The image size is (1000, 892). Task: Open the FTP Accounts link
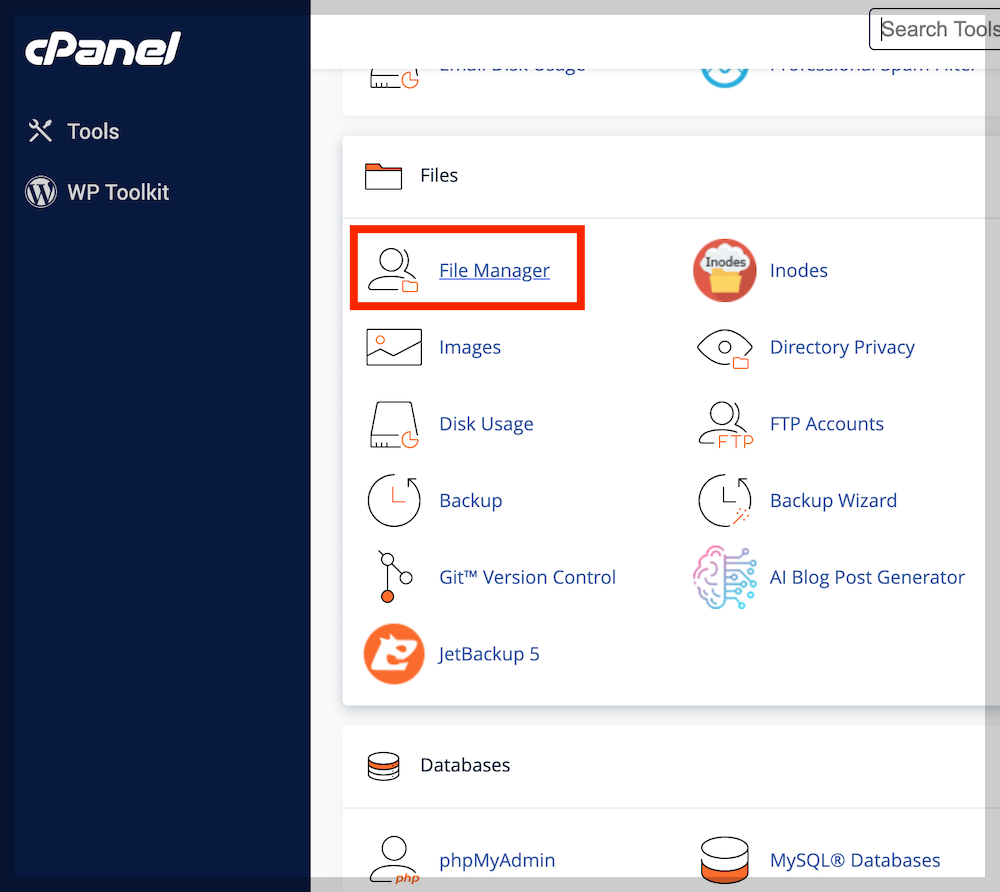827,424
